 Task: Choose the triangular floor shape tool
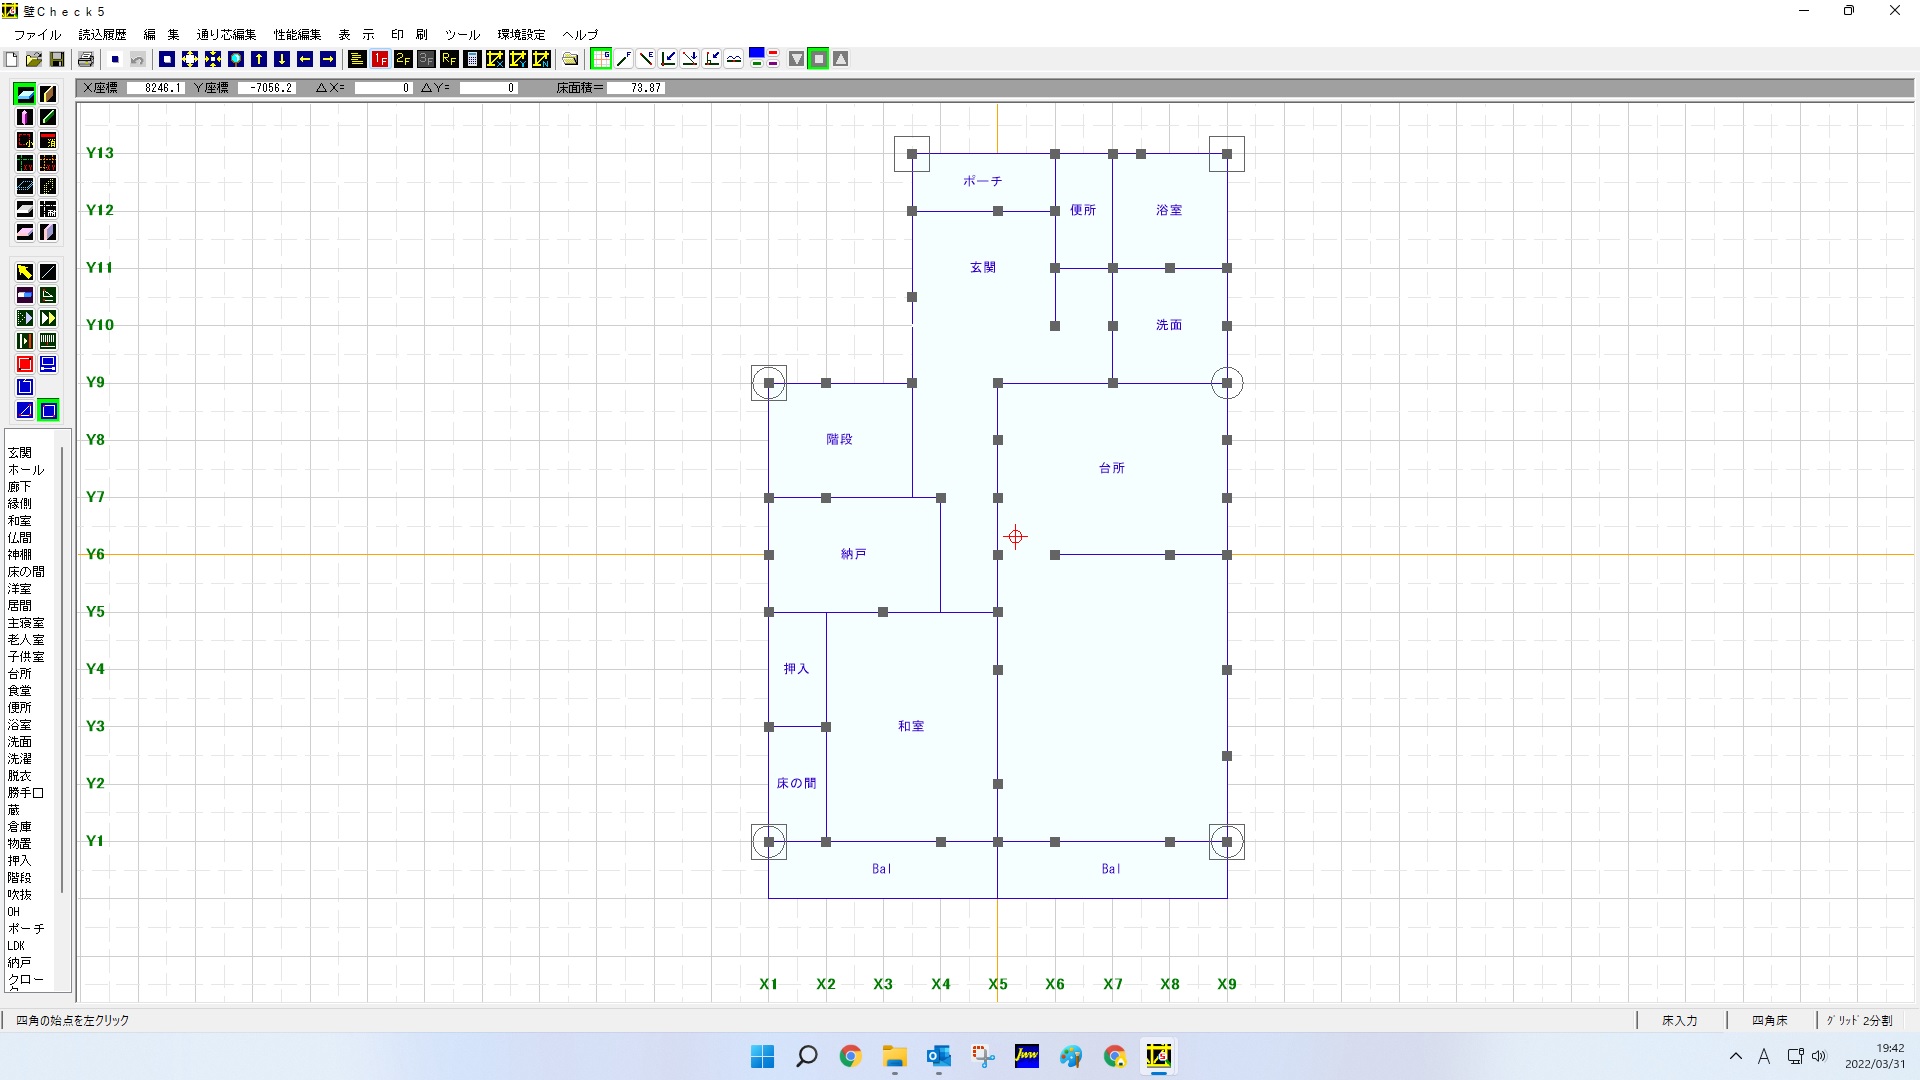coord(25,410)
